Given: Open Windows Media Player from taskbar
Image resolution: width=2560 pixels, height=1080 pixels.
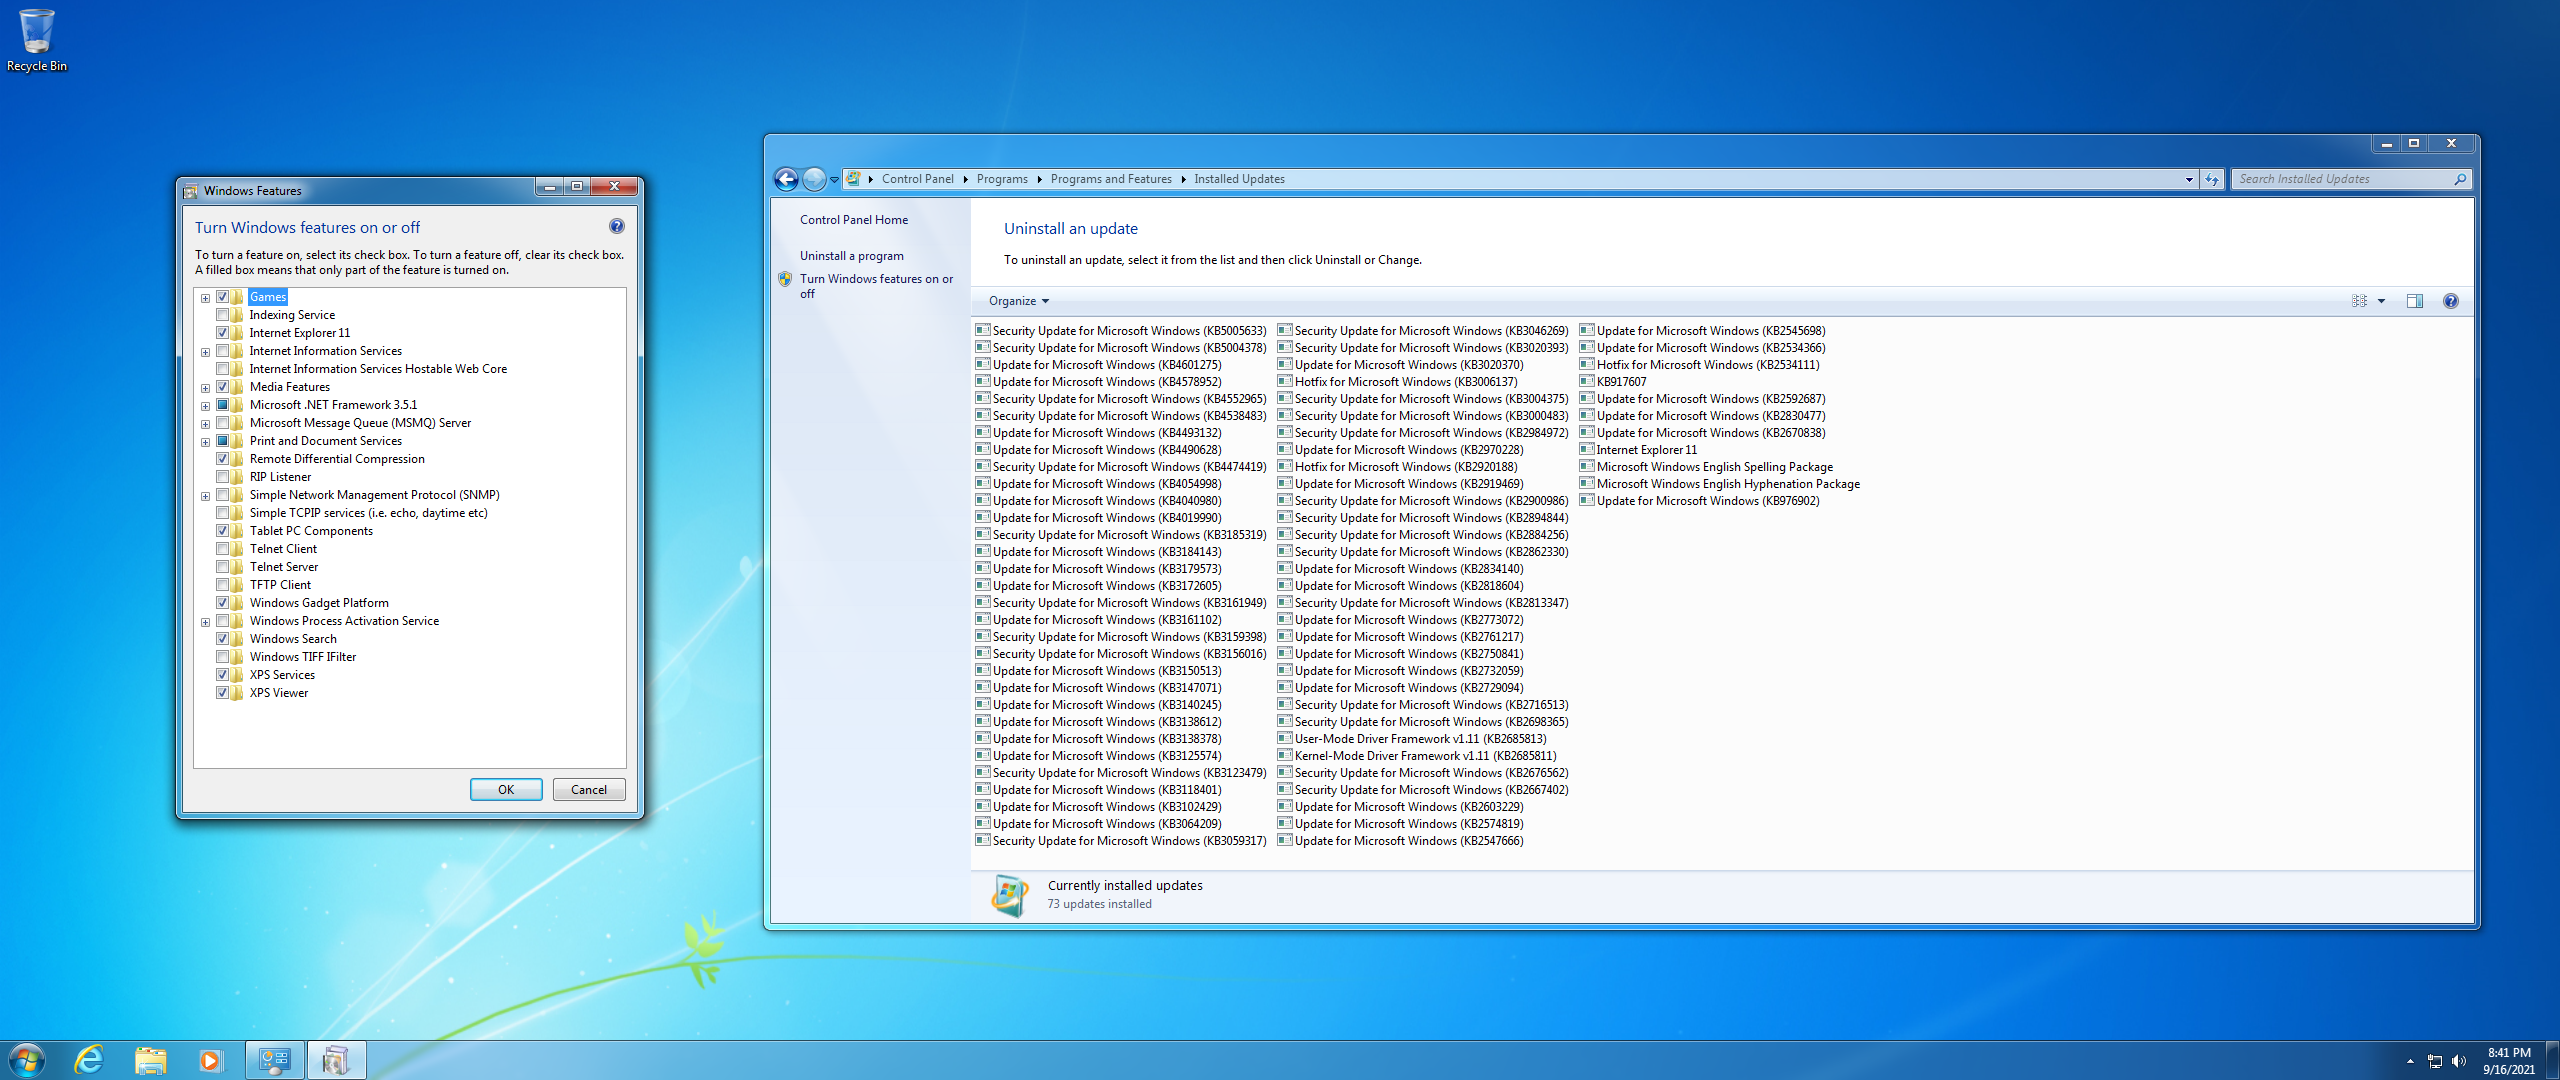Looking at the screenshot, I should (210, 1060).
